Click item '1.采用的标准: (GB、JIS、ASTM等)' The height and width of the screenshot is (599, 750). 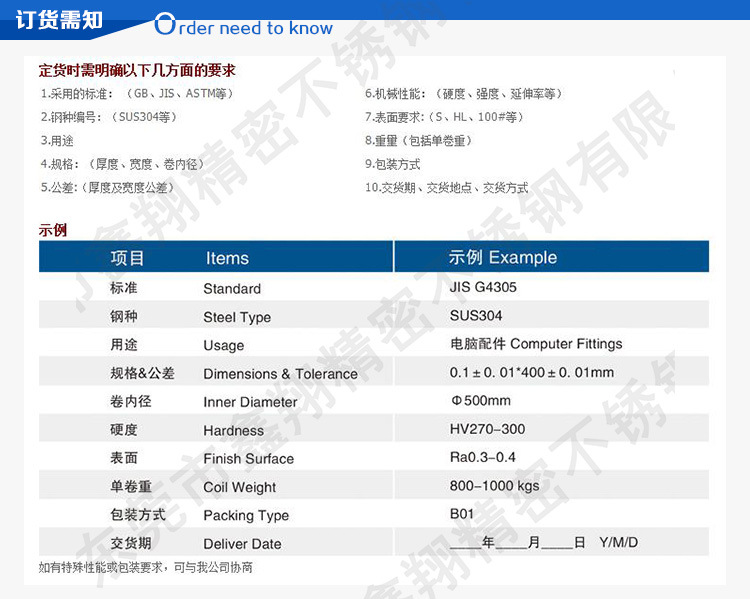pos(137,93)
